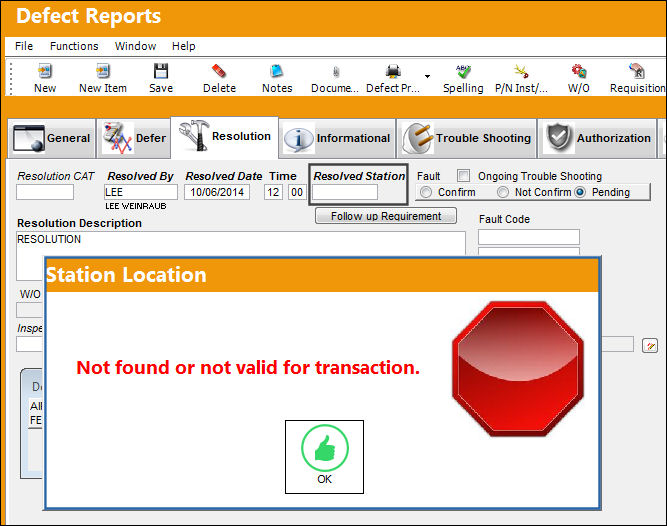
Task: Switch to the Informational tab
Action: [x=337, y=138]
